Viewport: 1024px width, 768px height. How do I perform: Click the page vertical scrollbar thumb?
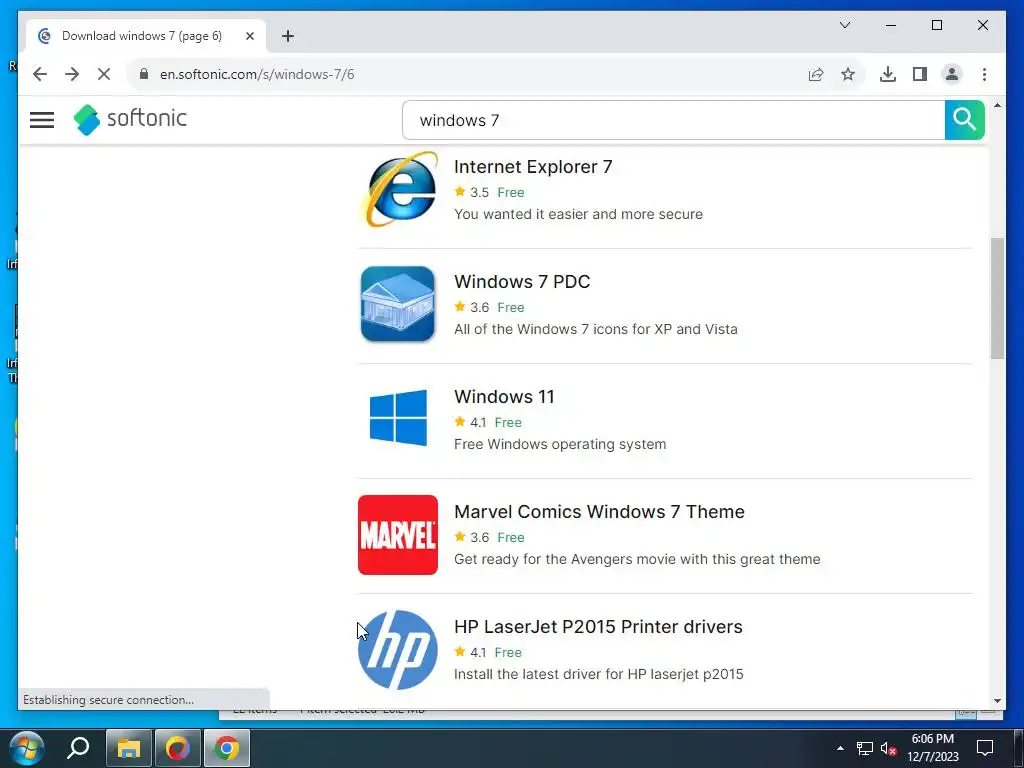coord(997,298)
